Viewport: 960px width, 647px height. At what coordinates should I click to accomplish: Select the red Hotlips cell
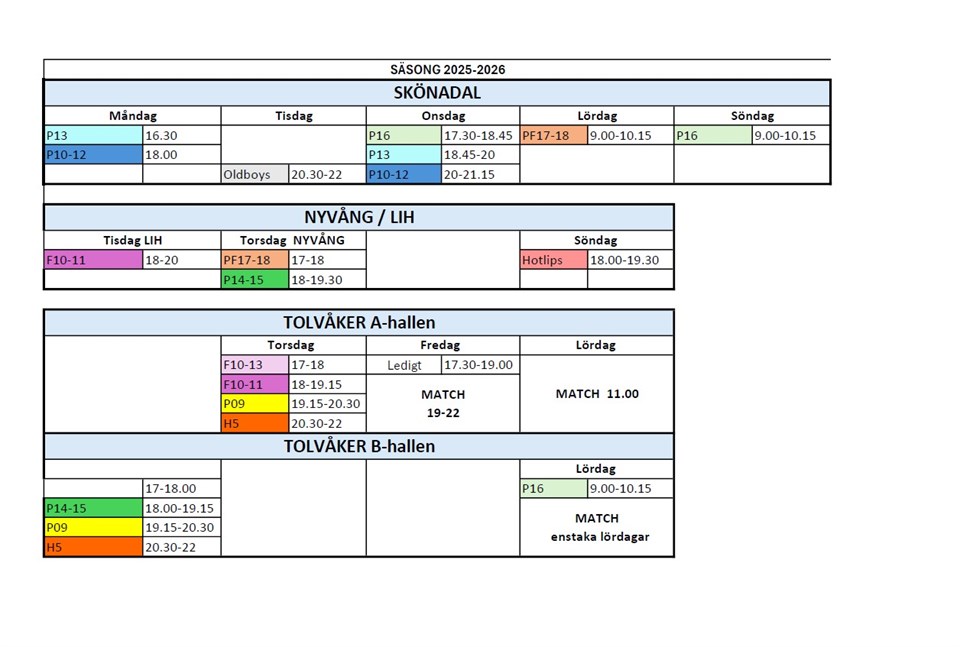(553, 260)
